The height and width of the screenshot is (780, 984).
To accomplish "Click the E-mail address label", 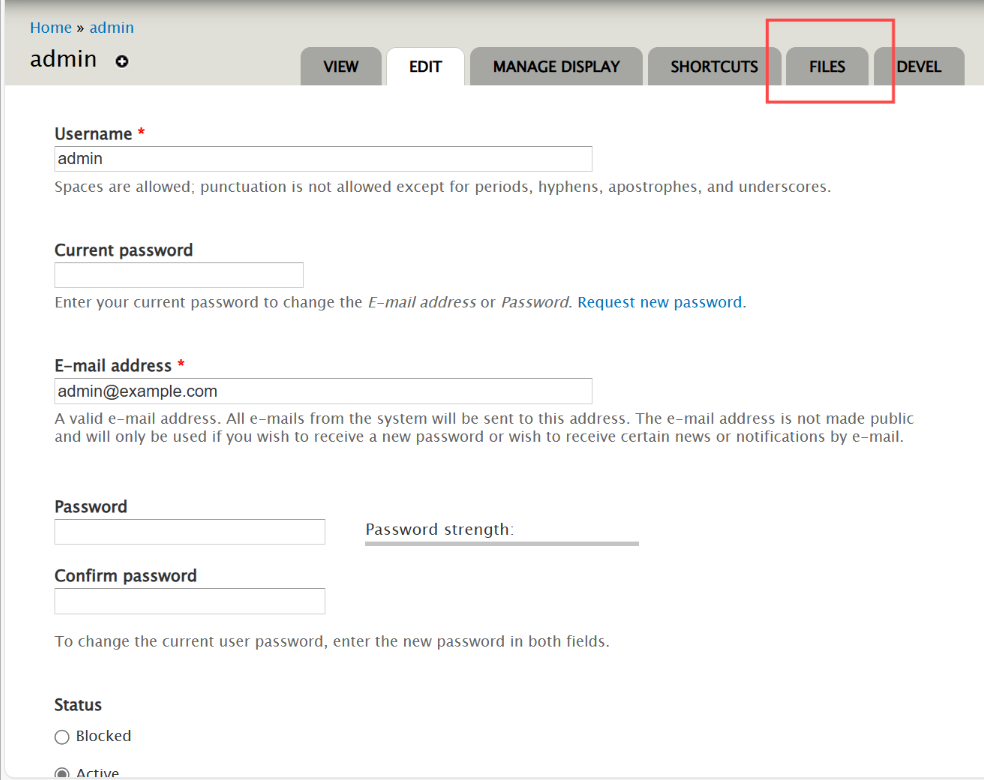I will pos(113,365).
